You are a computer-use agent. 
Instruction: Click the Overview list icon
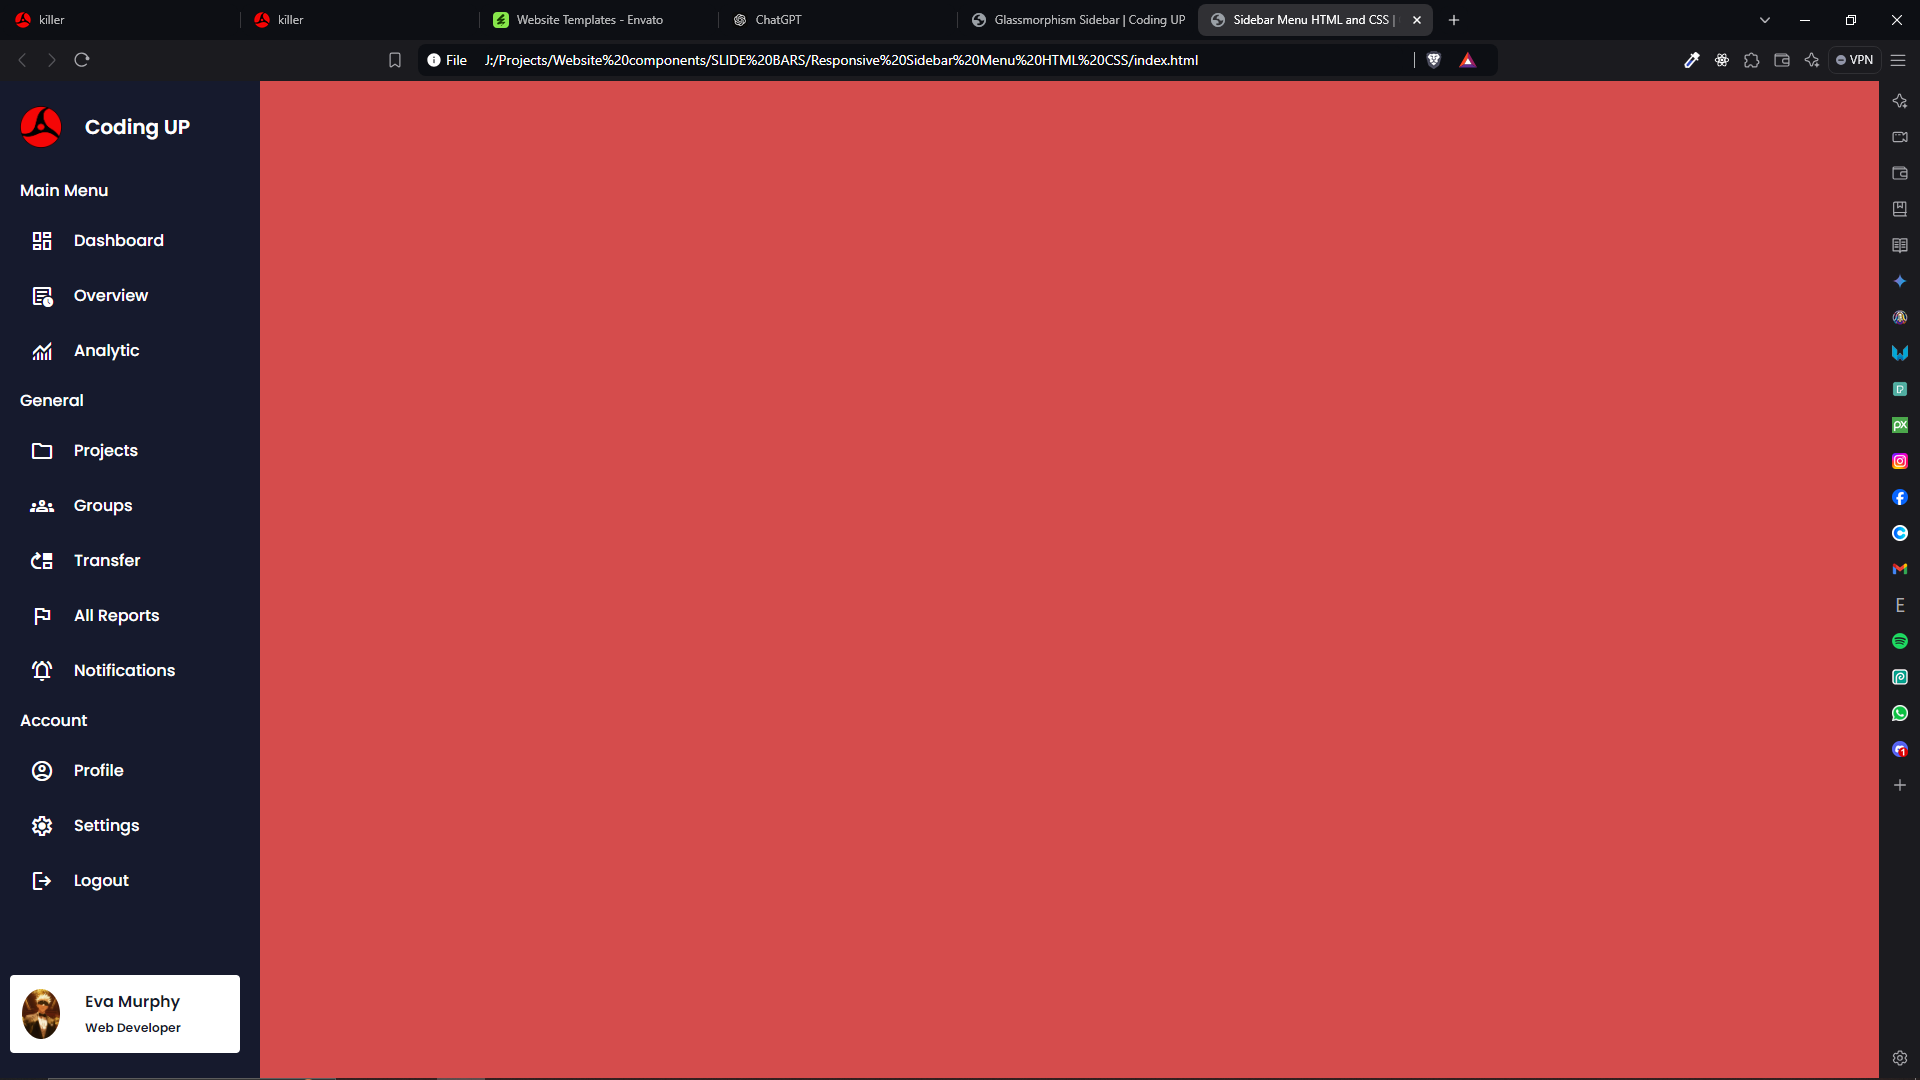[42, 296]
